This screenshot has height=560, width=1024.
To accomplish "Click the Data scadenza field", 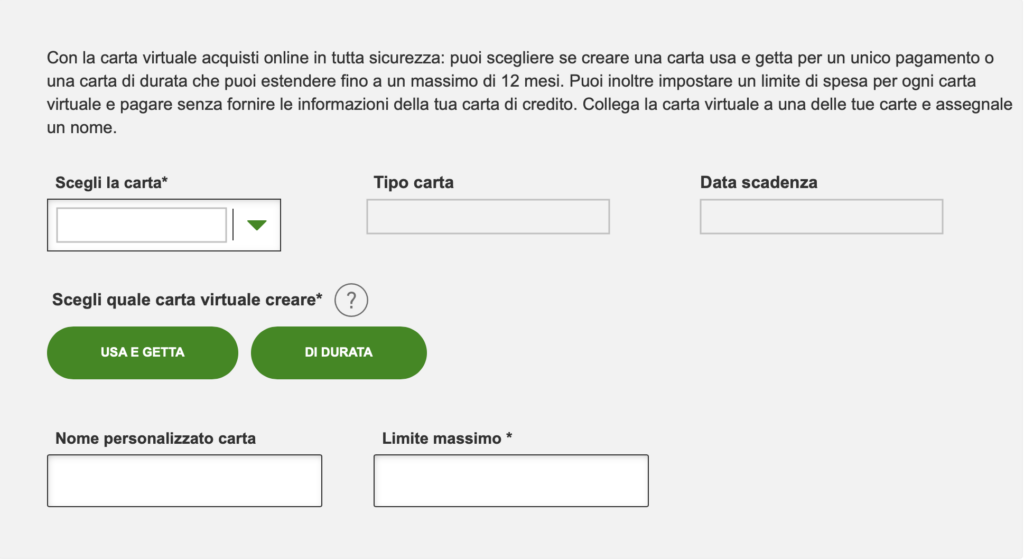I will [821, 217].
